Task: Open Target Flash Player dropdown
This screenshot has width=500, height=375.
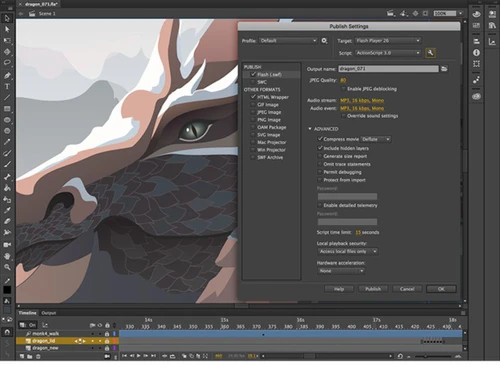Action: pos(388,41)
